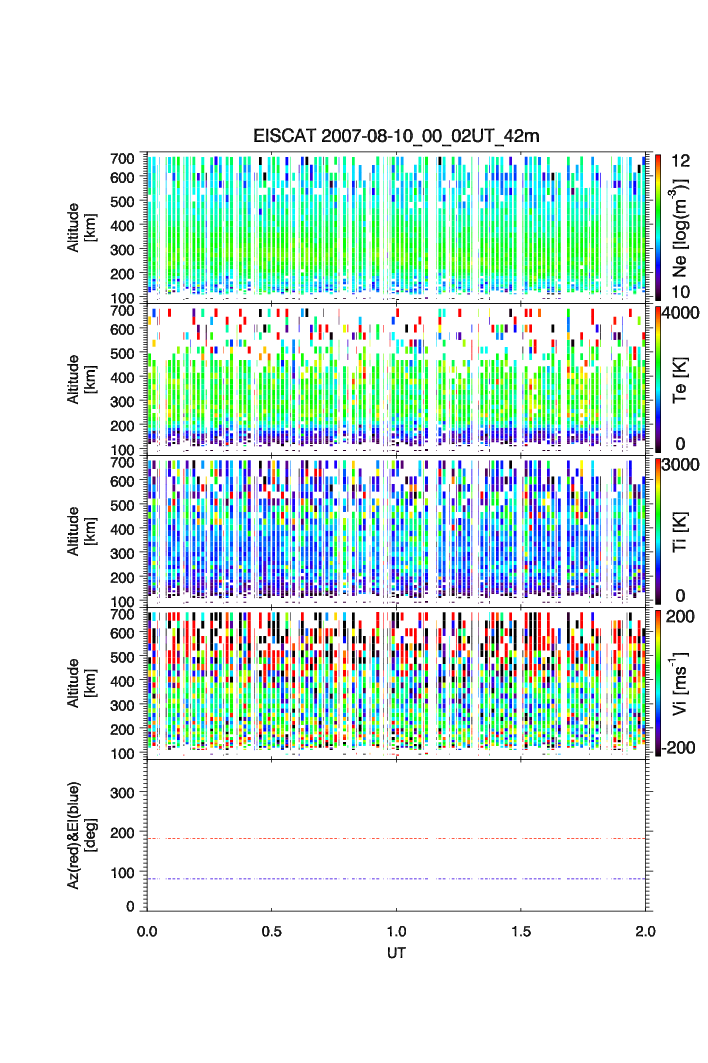
Task: Click inside the ion velocity Vi panel
Action: [396, 683]
